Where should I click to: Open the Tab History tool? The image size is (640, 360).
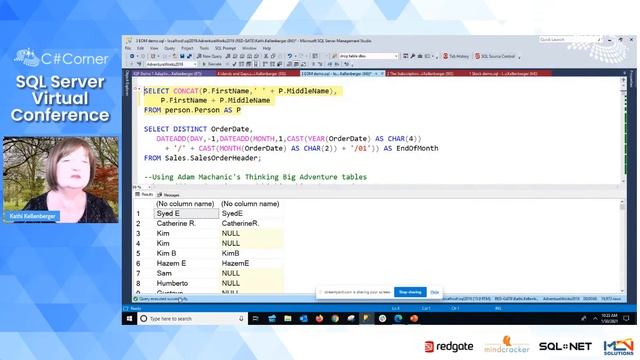click(456, 56)
